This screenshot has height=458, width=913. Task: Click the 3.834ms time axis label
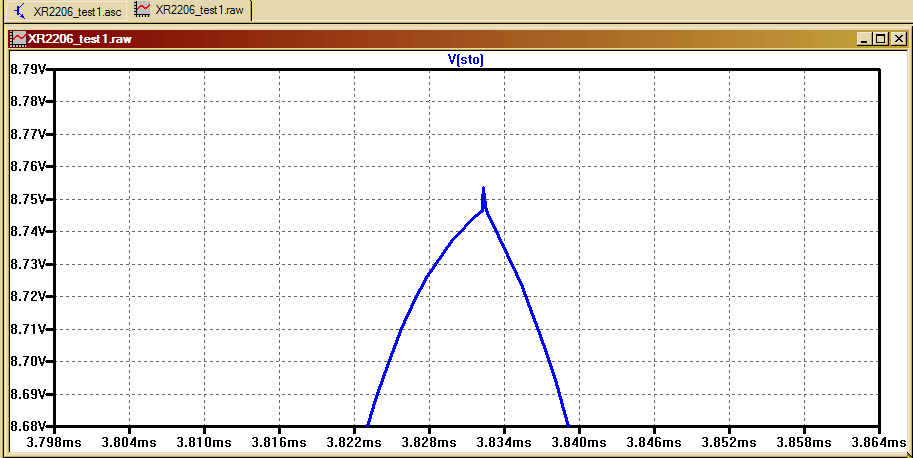click(x=505, y=443)
